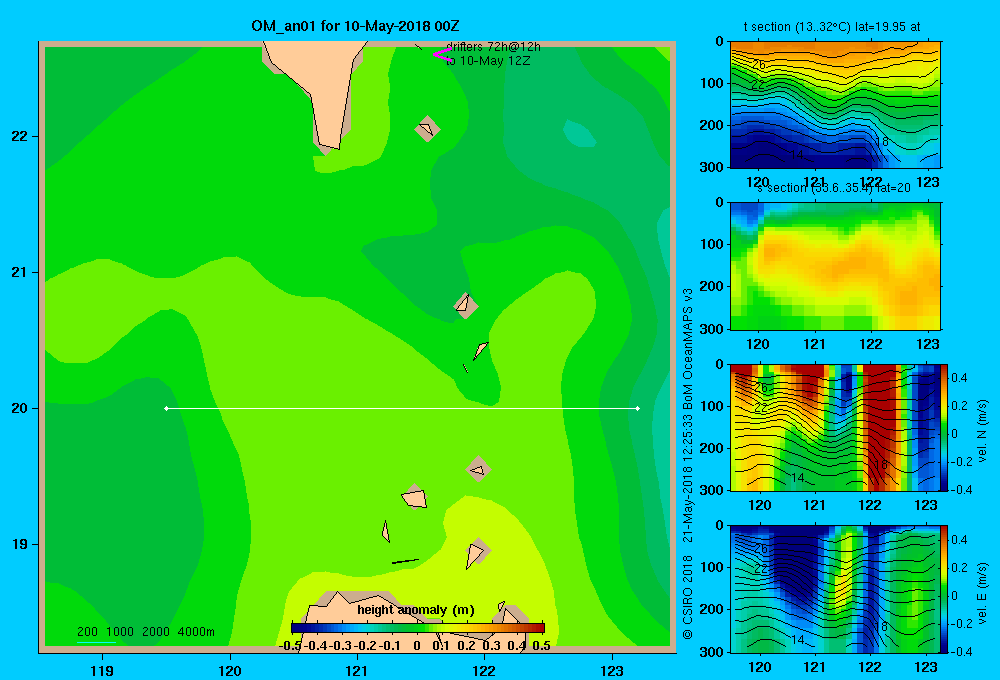Click the vel. E color scale bar

(945, 589)
